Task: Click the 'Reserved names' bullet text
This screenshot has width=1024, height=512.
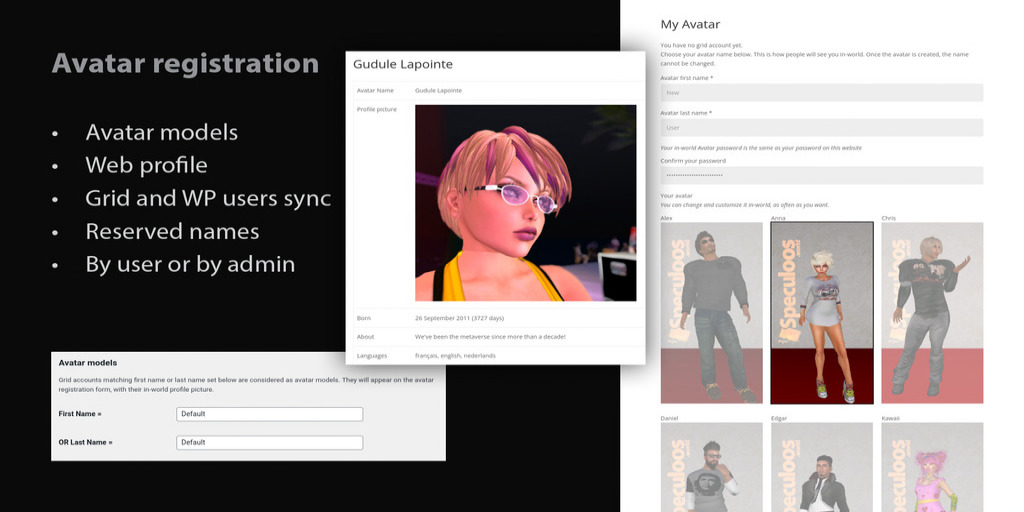Action: tap(172, 231)
